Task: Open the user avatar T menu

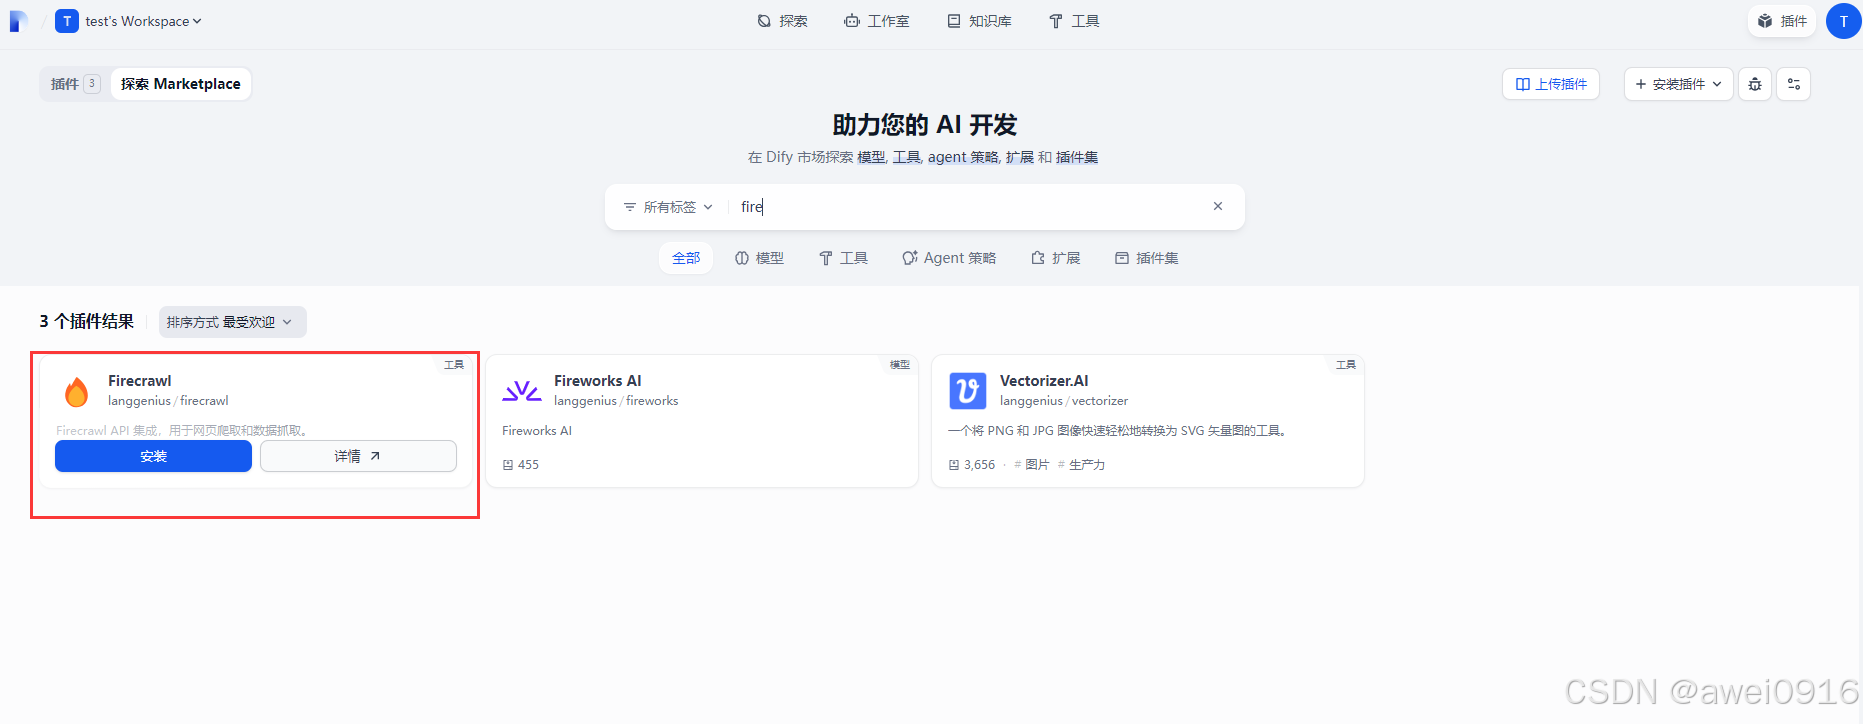Action: tap(1843, 21)
